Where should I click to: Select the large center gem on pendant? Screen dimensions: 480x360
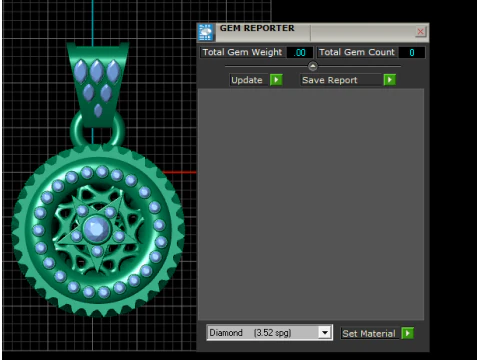[x=96, y=229]
